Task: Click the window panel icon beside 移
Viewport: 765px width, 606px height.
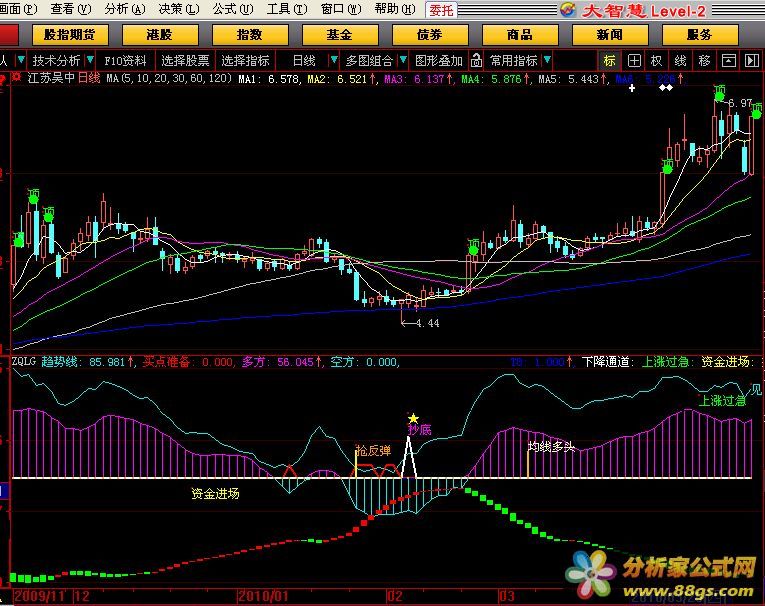Action: (x=727, y=60)
